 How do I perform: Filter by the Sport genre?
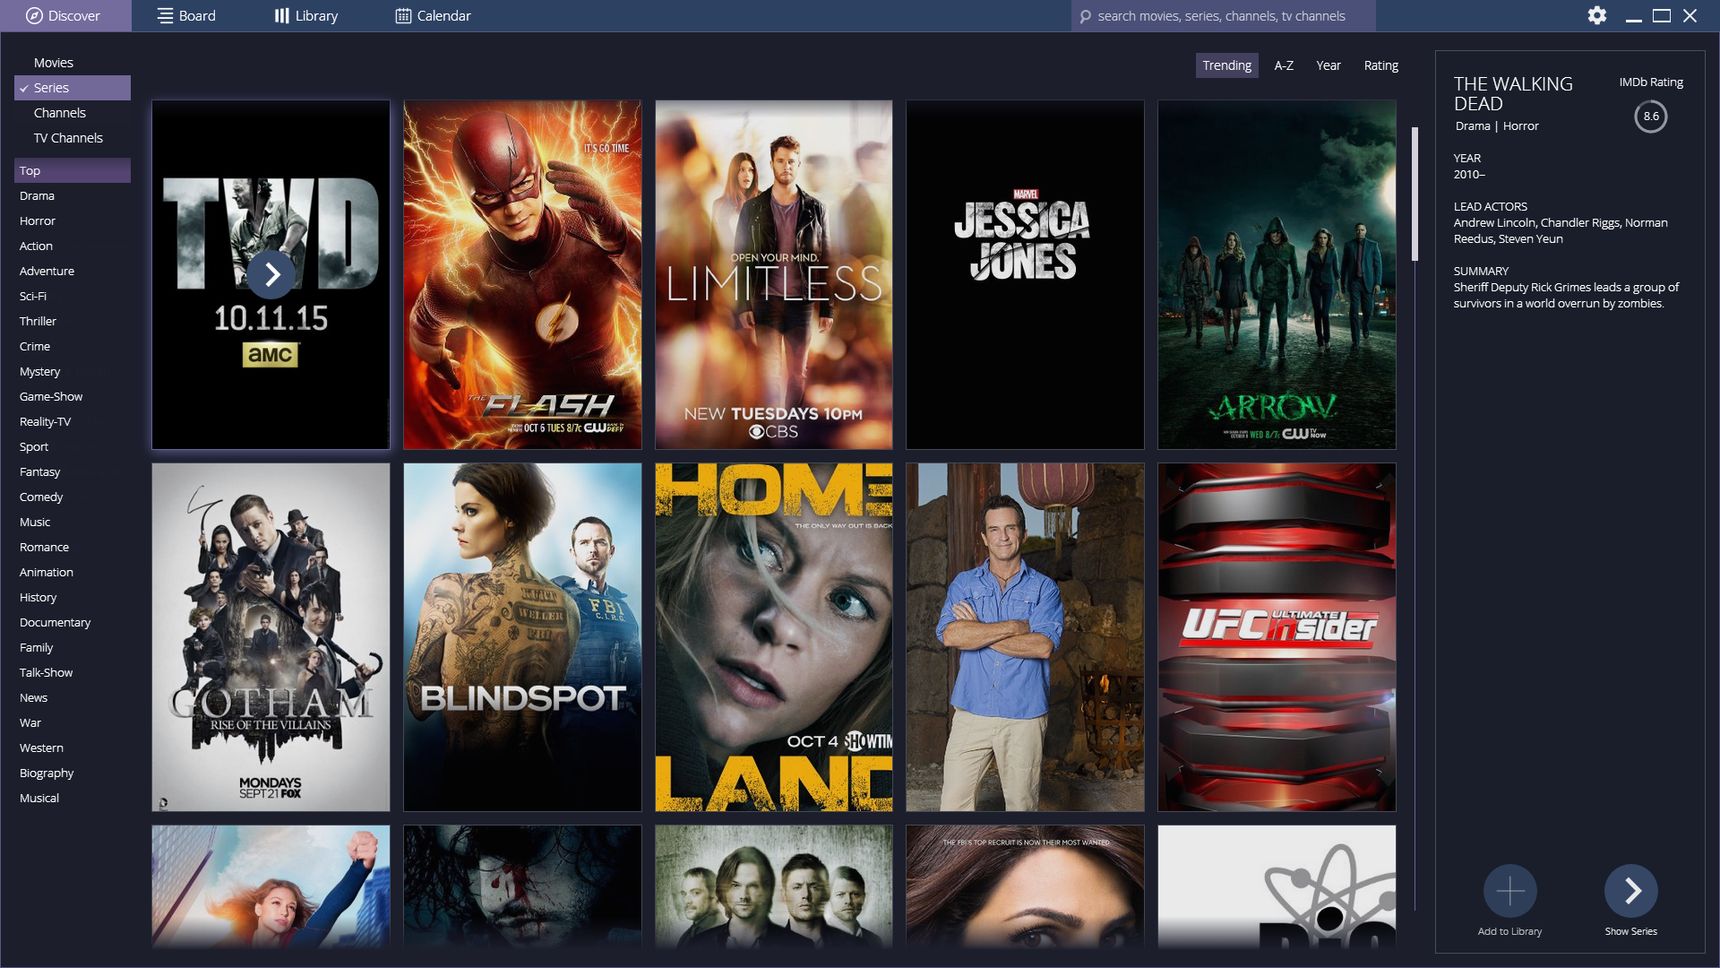pos(34,446)
